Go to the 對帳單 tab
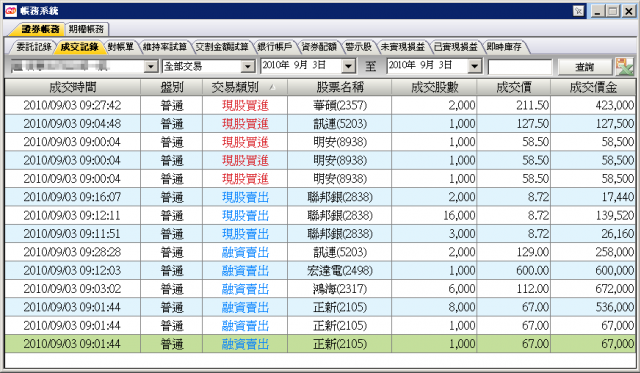Image resolution: width=640 pixels, height=373 pixels. click(x=121, y=47)
